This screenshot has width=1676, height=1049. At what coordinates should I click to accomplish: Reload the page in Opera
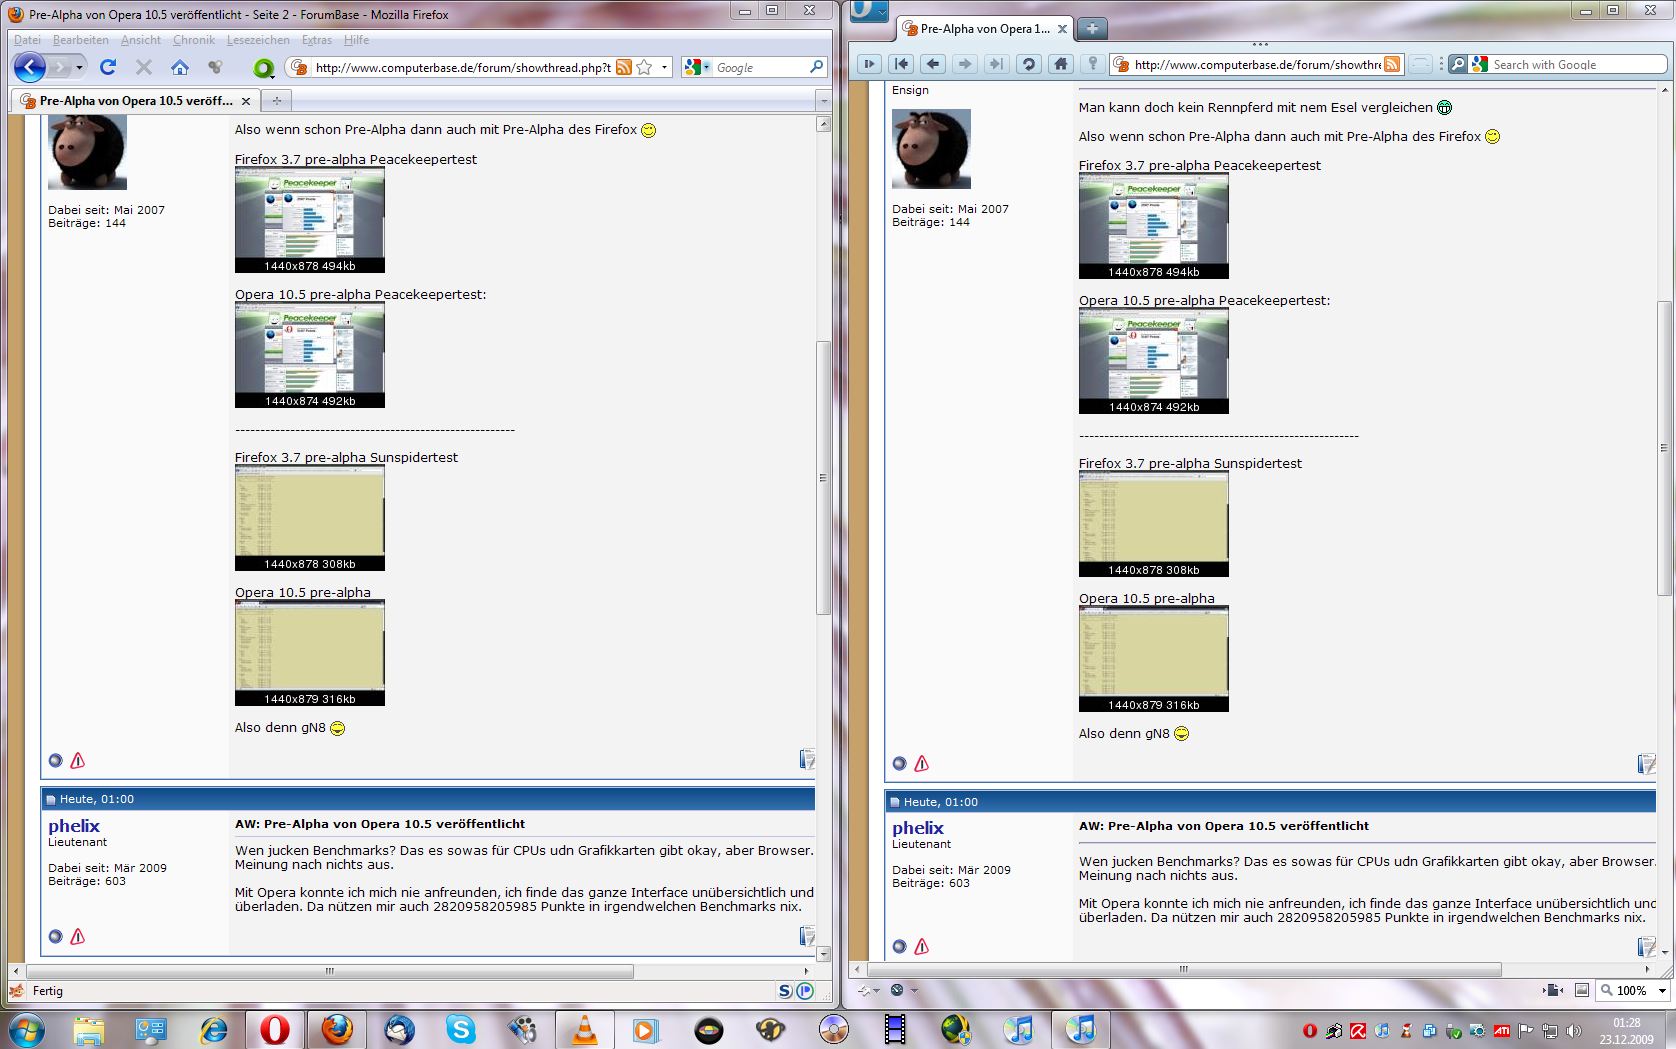coord(1028,64)
